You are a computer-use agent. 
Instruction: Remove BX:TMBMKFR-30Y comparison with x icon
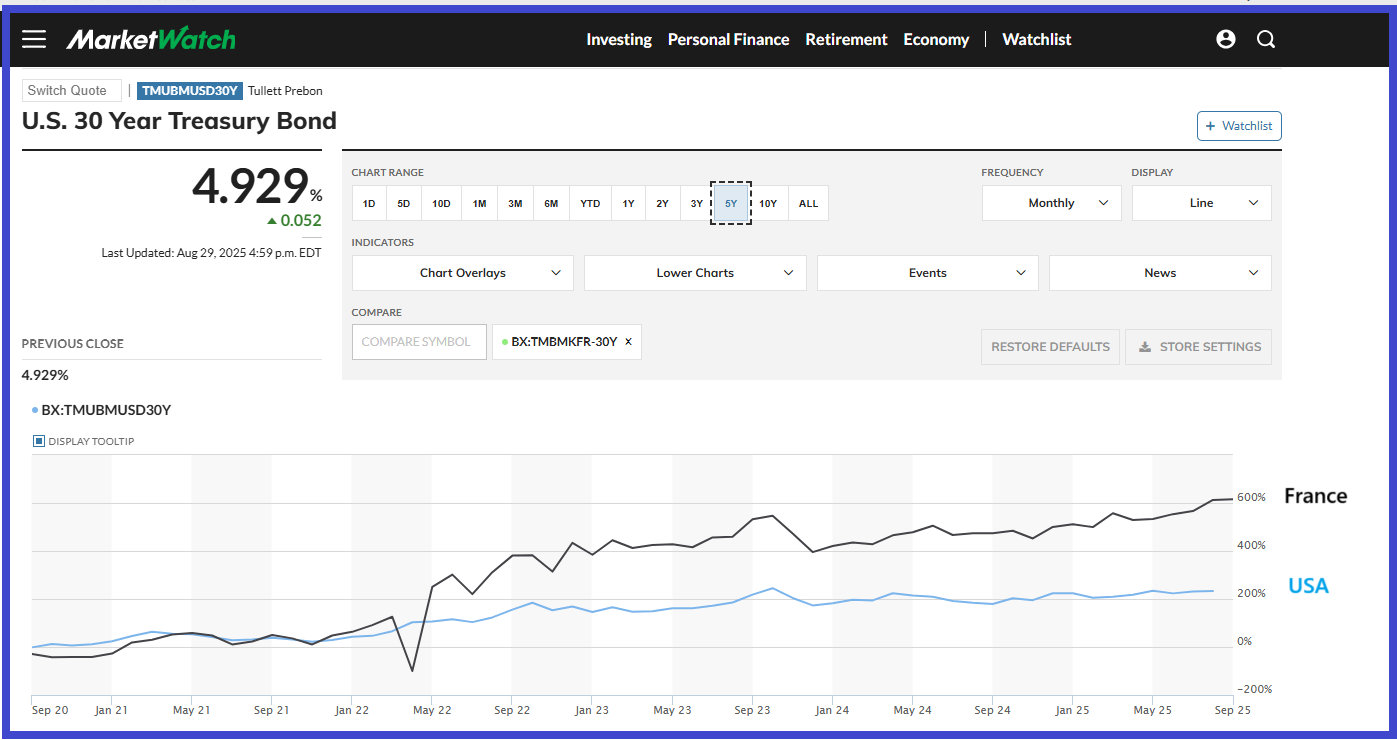(628, 342)
